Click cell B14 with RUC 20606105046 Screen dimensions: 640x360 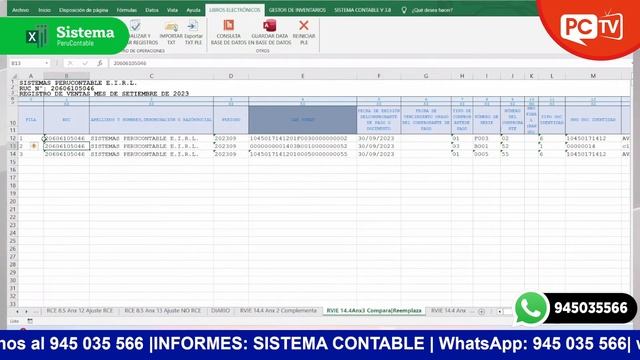67,154
